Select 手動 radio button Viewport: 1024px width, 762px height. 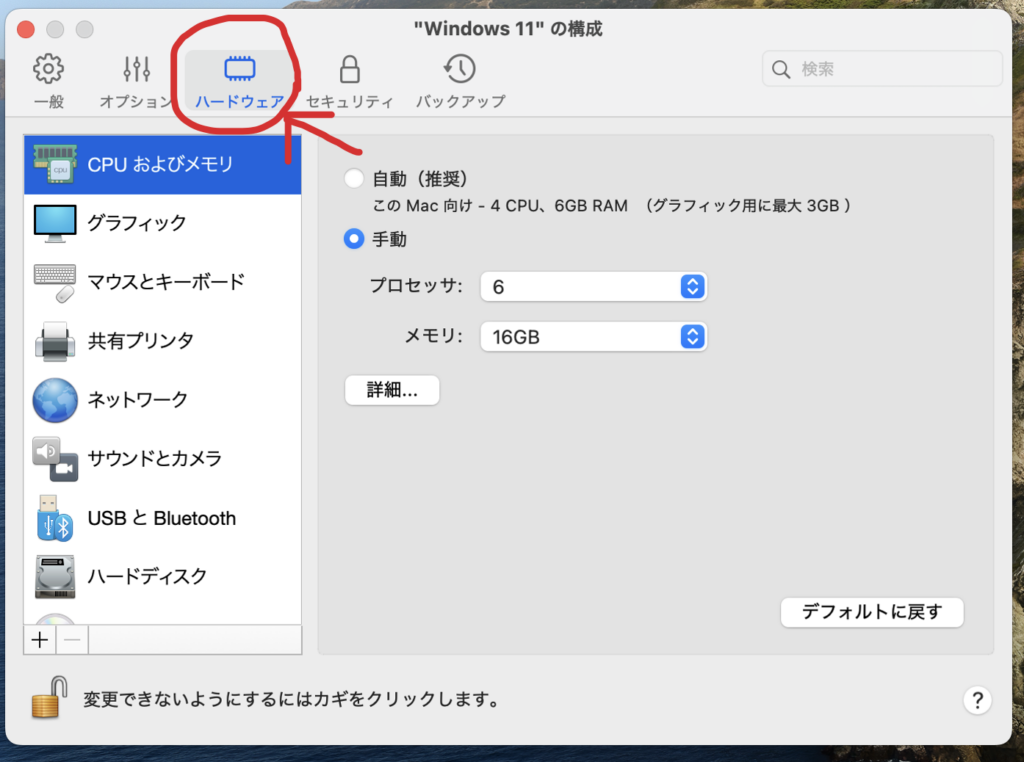tap(353, 239)
